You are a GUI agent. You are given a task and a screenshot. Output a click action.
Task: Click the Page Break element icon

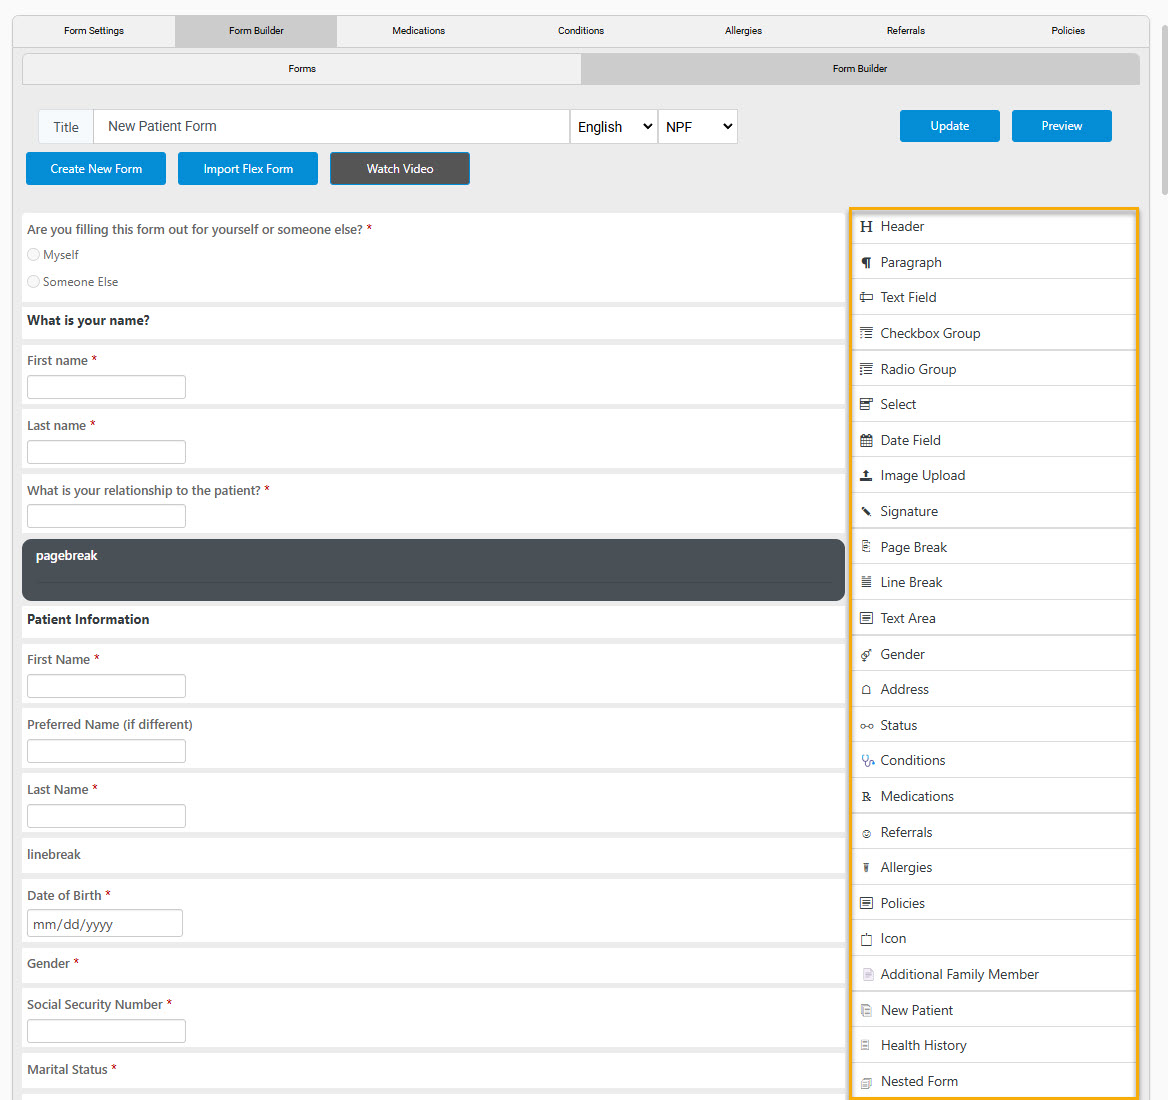pyautogui.click(x=866, y=547)
